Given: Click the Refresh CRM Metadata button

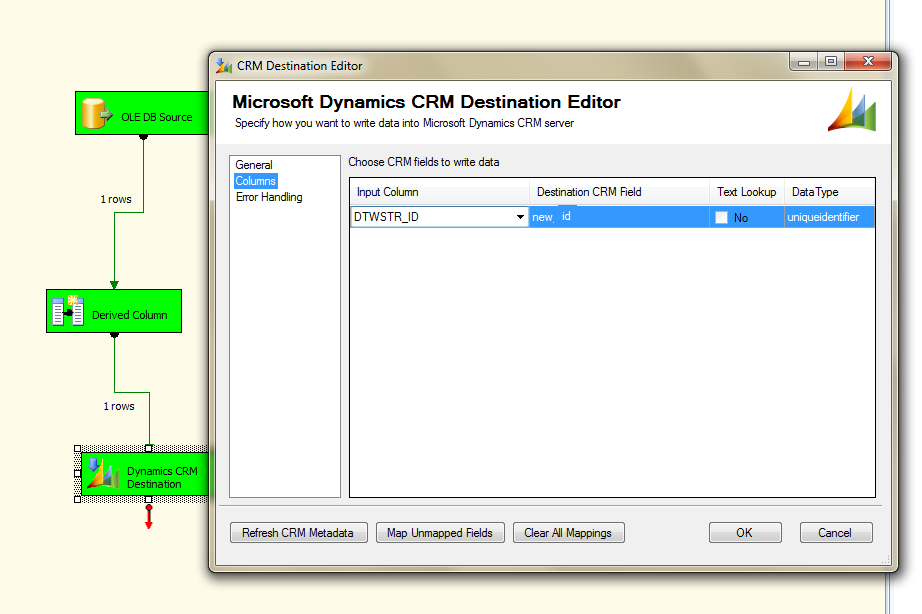Looking at the screenshot, I should coord(298,532).
